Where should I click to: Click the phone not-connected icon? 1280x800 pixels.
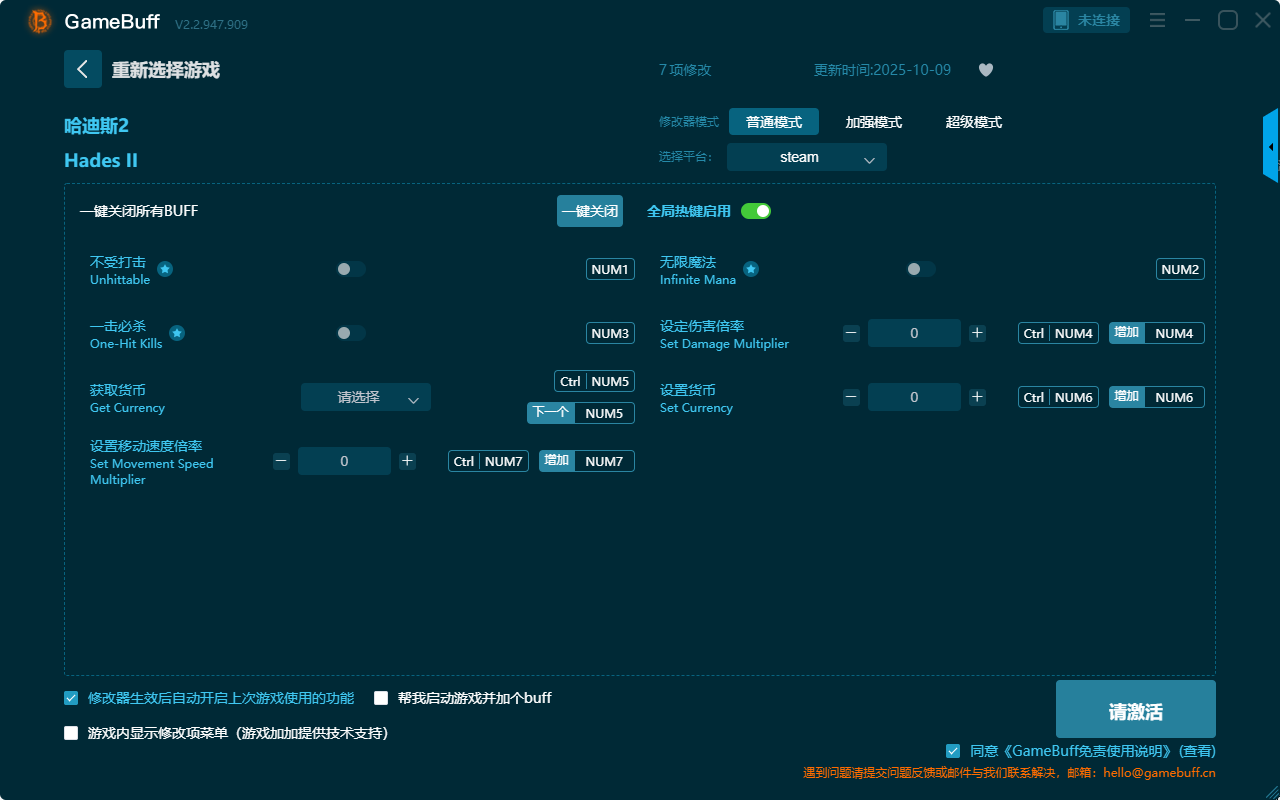tap(1060, 20)
